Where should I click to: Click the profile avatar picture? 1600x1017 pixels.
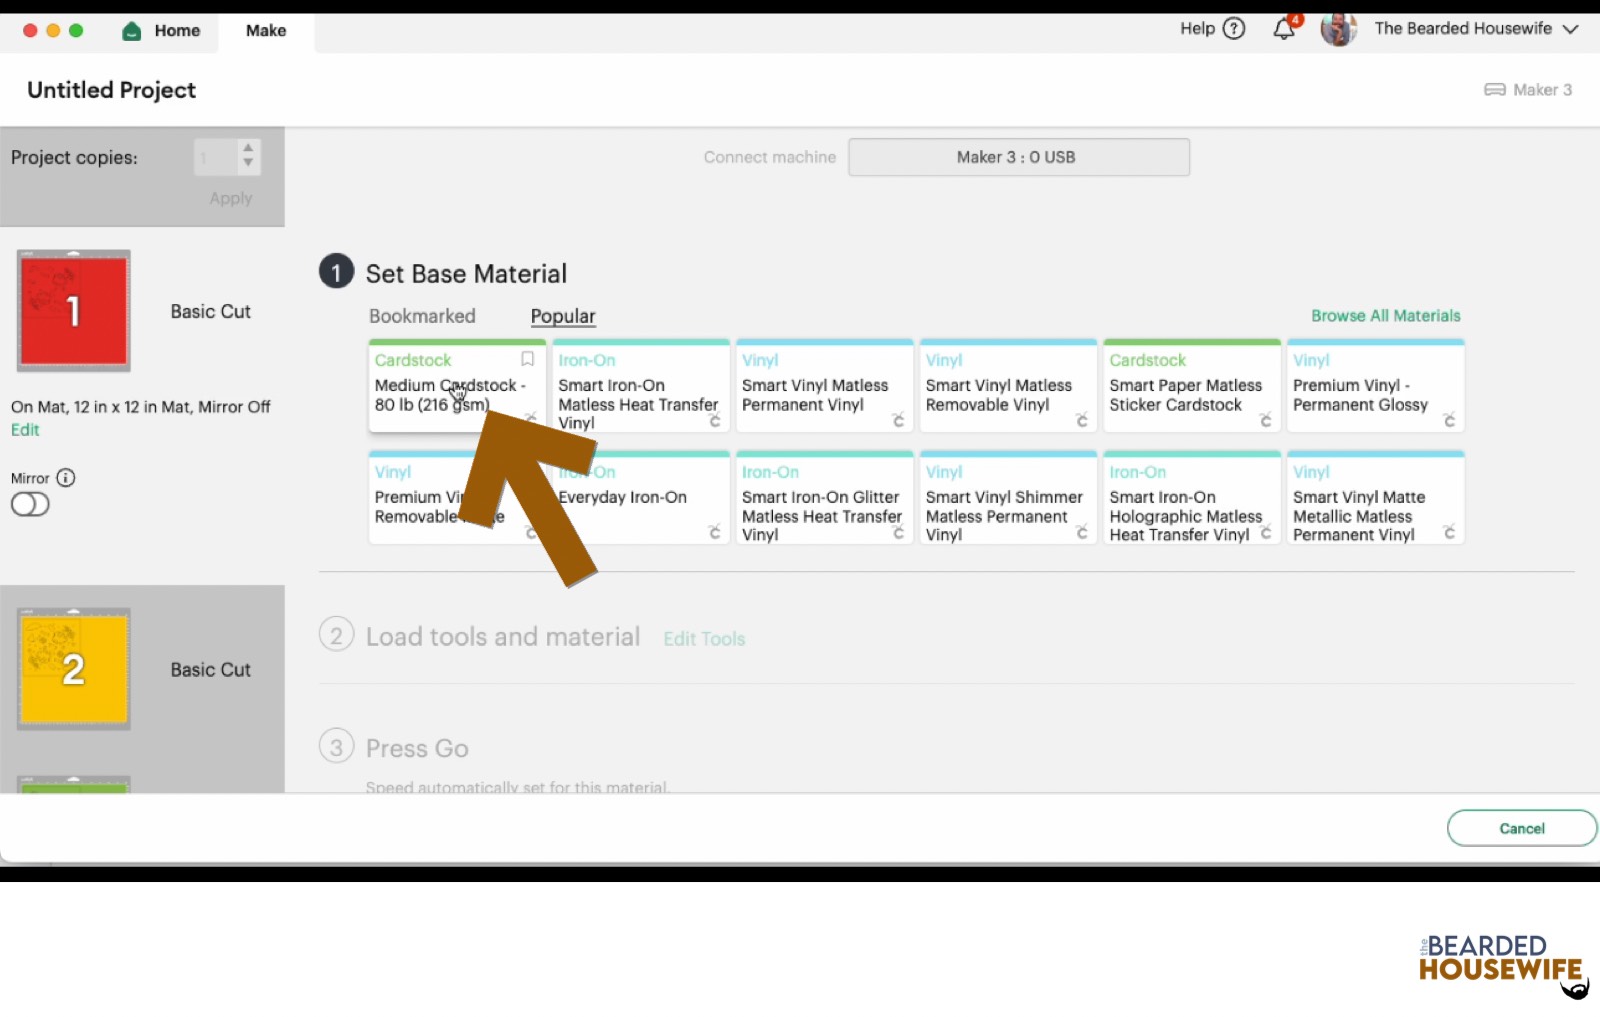[x=1338, y=29]
